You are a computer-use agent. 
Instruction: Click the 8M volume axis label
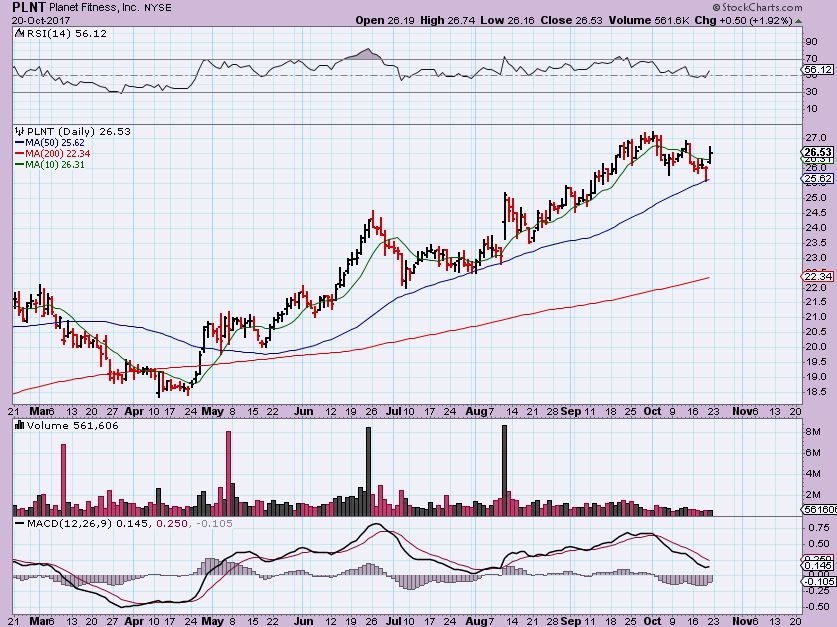pyautogui.click(x=813, y=431)
